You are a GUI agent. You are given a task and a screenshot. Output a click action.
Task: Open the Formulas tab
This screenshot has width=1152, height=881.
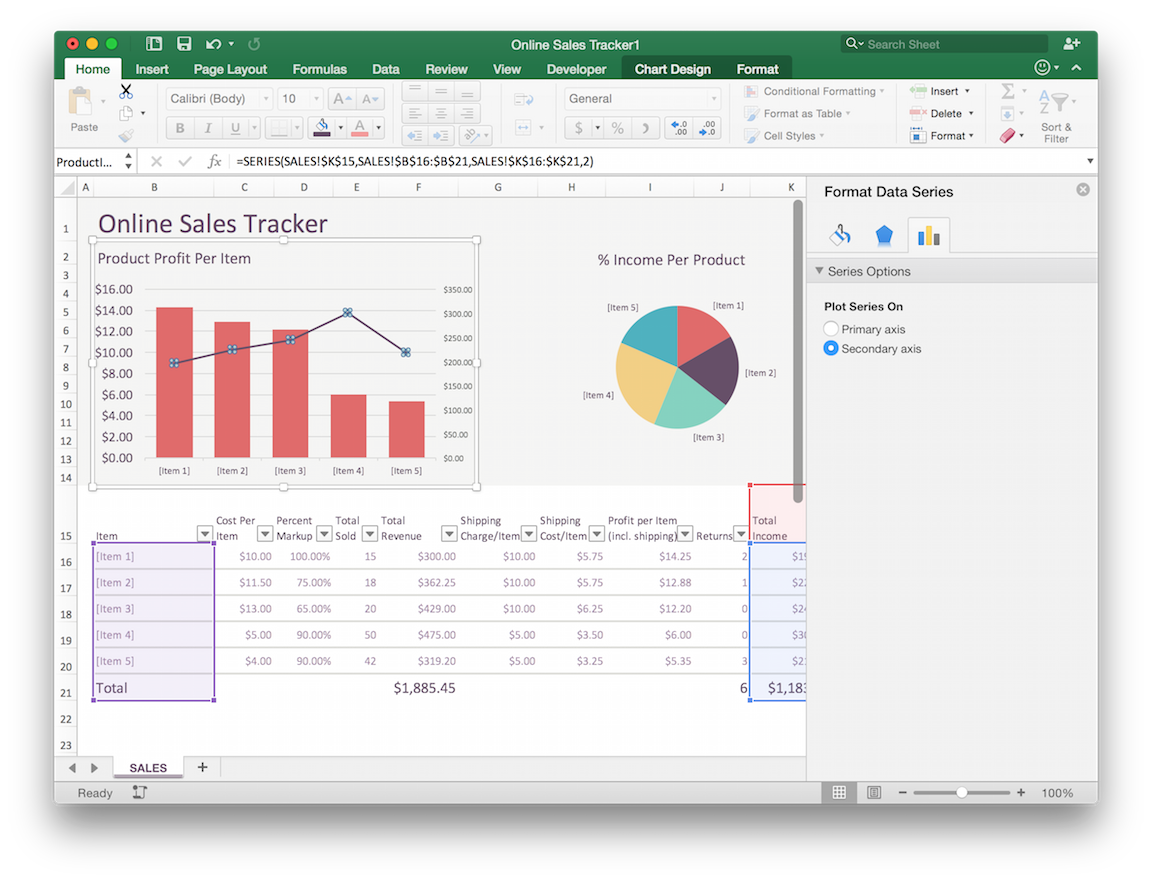[320, 69]
